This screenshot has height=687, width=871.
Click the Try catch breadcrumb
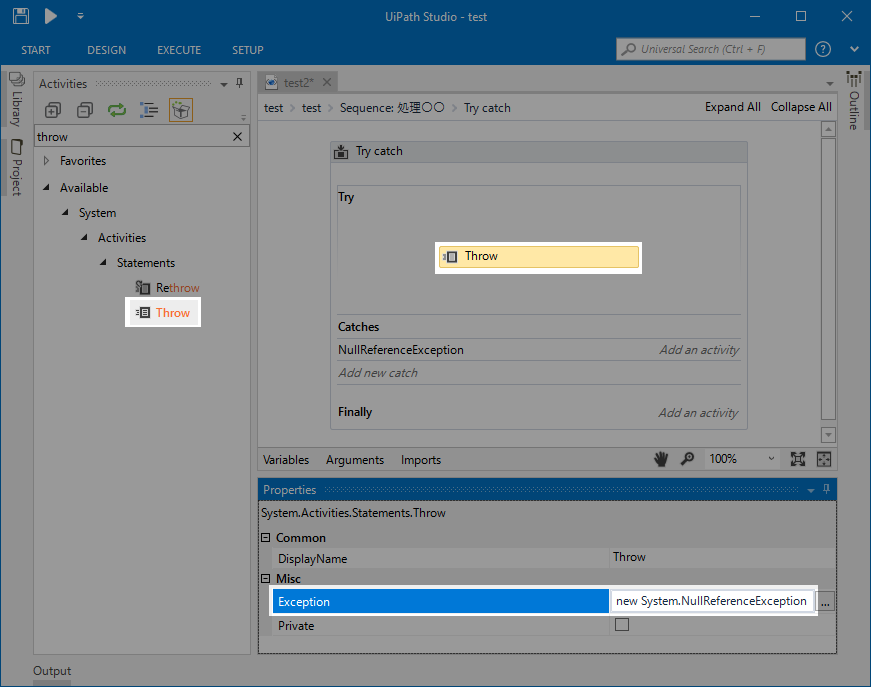pos(487,108)
